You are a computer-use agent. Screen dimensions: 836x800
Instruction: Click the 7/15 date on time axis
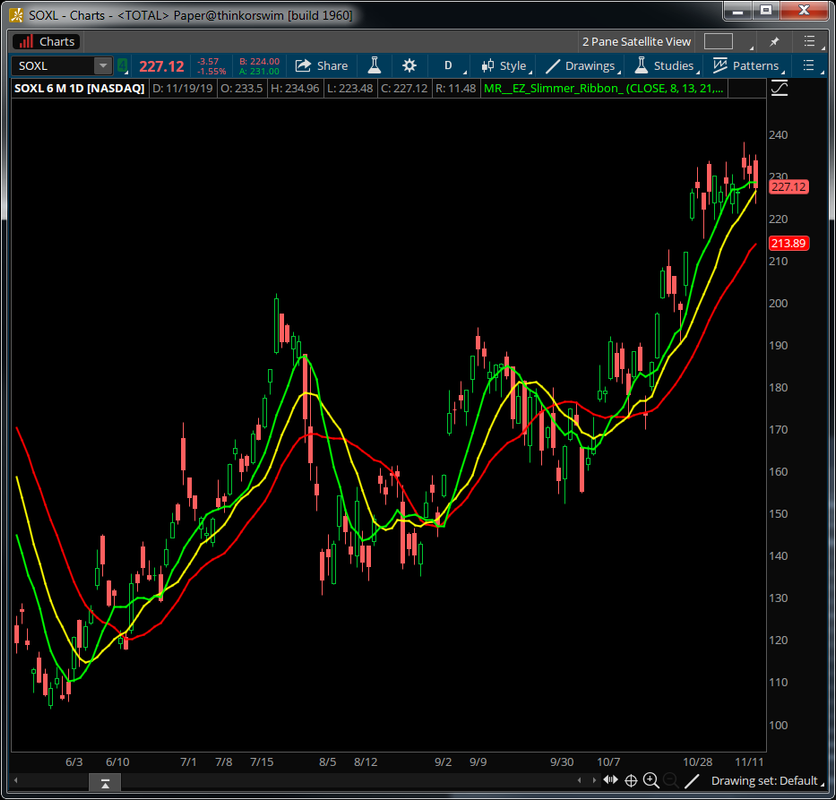[x=262, y=762]
